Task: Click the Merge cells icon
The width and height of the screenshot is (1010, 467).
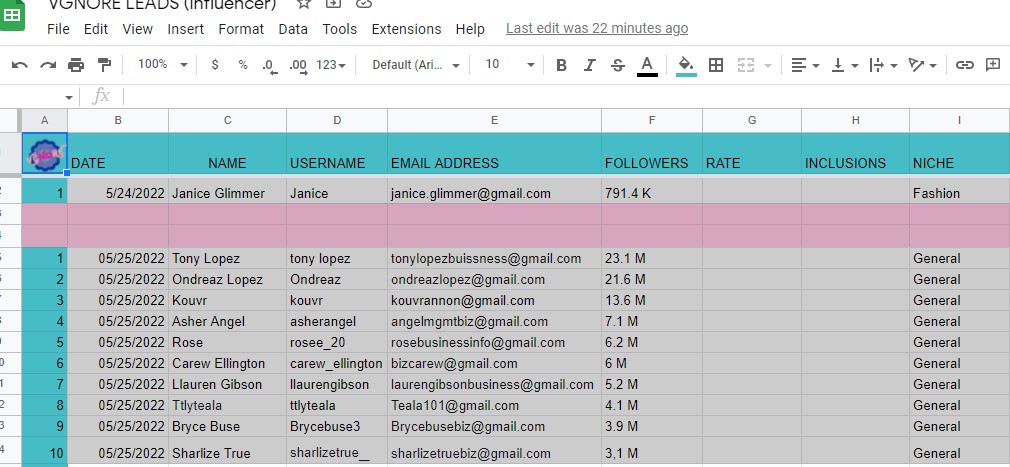Action: tap(745, 65)
